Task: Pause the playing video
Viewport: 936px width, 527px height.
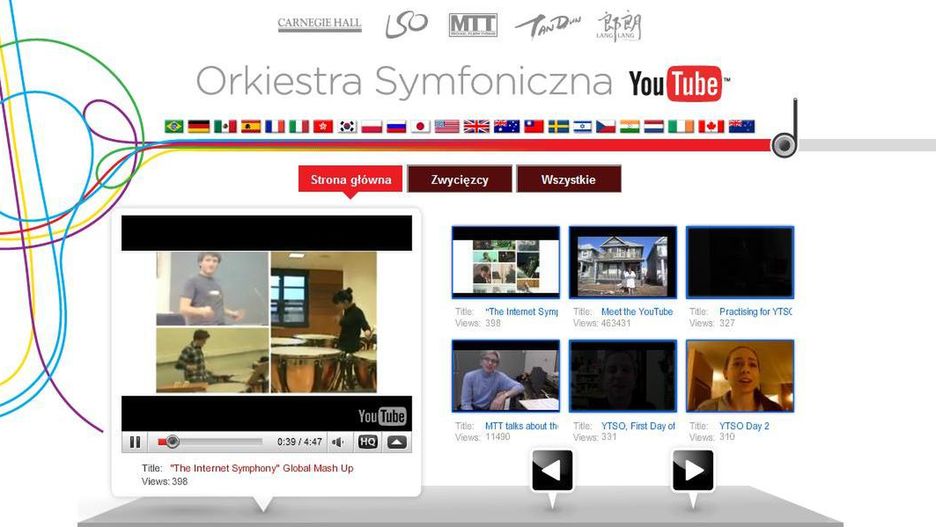Action: [135, 442]
